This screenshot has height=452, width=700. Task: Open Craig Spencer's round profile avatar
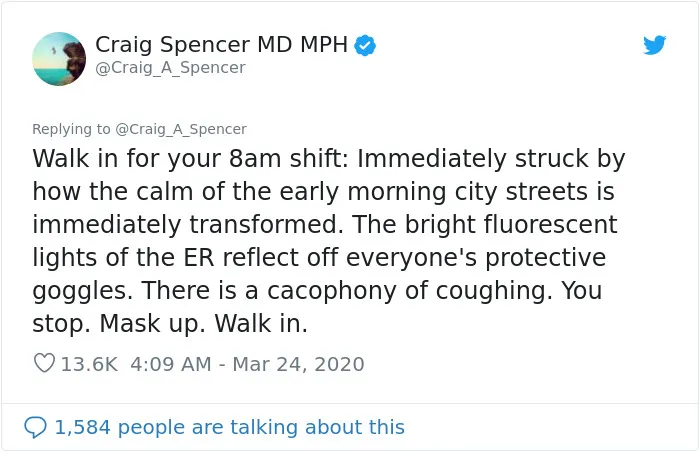click(59, 59)
